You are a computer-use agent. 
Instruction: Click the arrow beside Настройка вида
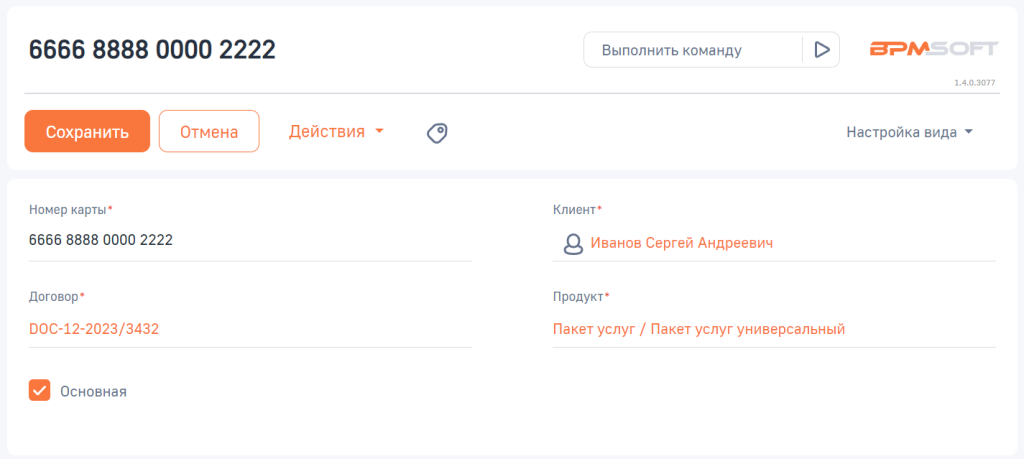click(x=969, y=132)
